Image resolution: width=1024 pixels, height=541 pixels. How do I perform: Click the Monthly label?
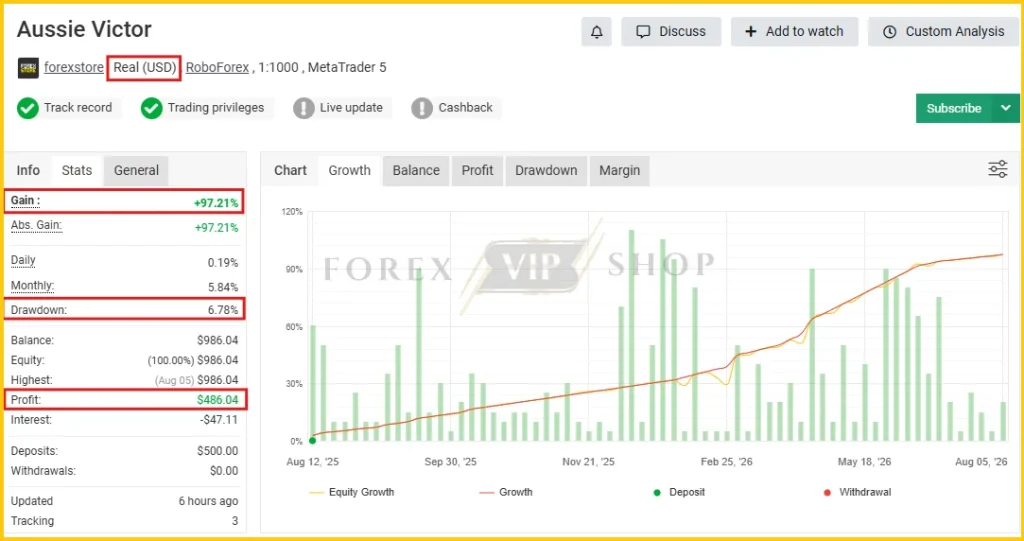pos(33,286)
